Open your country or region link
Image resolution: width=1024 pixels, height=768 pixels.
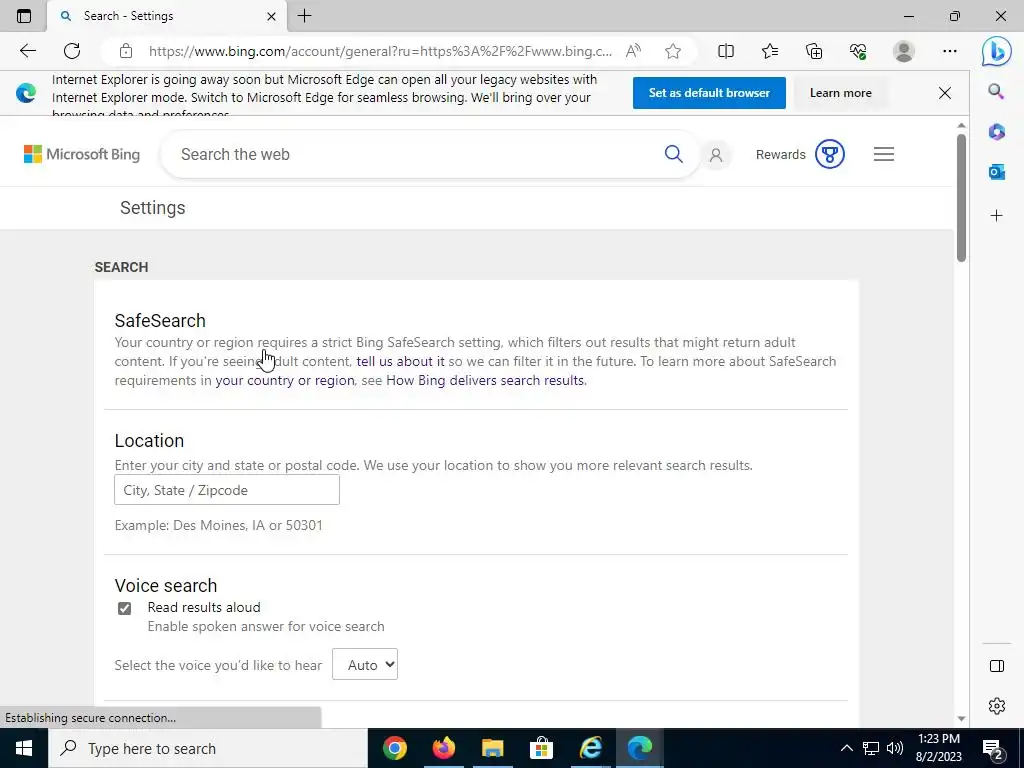pos(285,380)
